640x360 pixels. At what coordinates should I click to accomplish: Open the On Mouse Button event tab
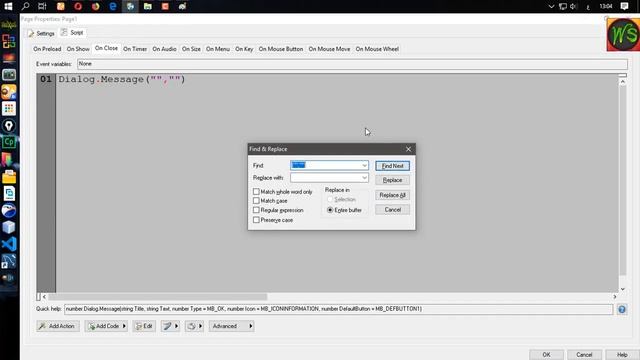click(x=281, y=49)
